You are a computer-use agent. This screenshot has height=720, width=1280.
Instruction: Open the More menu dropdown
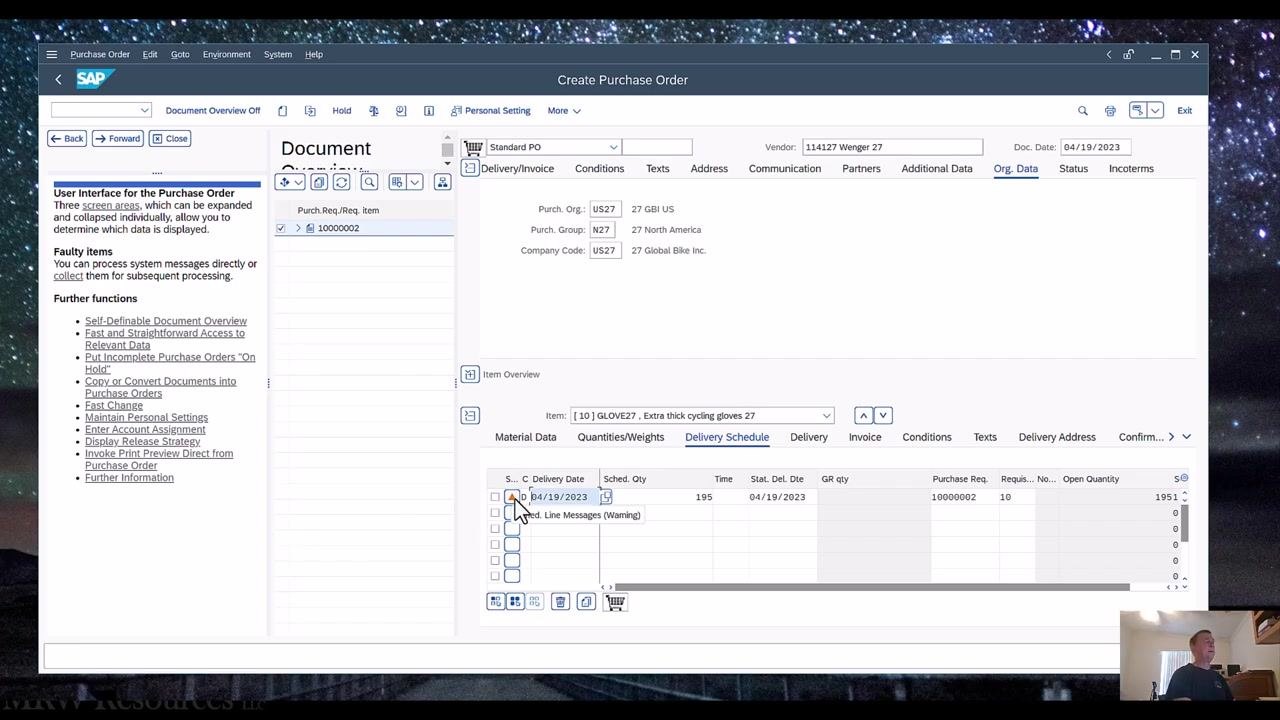click(x=564, y=111)
